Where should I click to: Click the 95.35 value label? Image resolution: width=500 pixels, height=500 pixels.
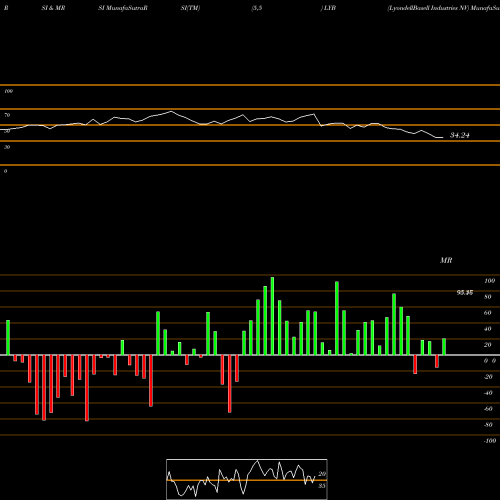click(x=465, y=293)
